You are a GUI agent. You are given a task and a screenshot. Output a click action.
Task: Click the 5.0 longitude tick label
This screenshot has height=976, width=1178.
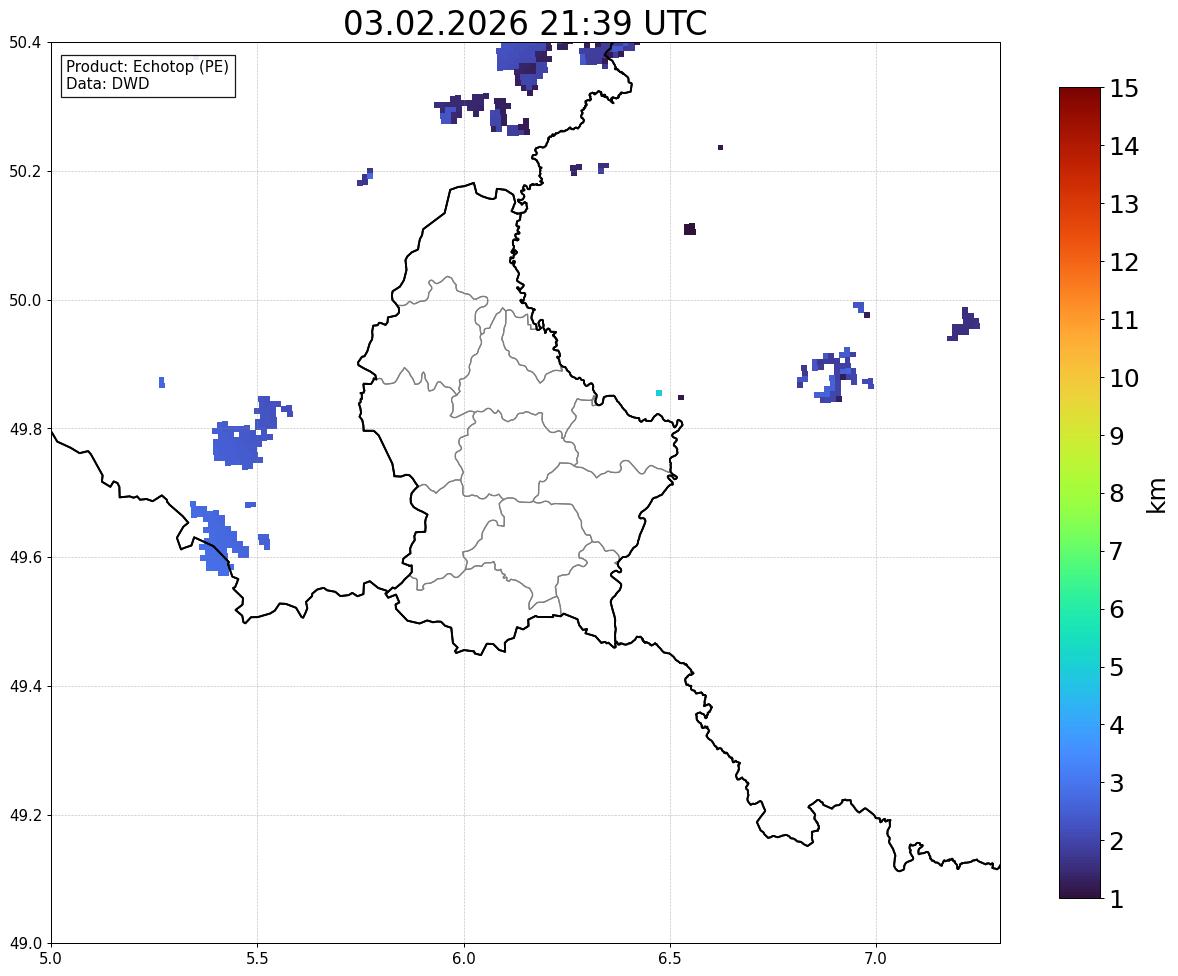(50, 959)
